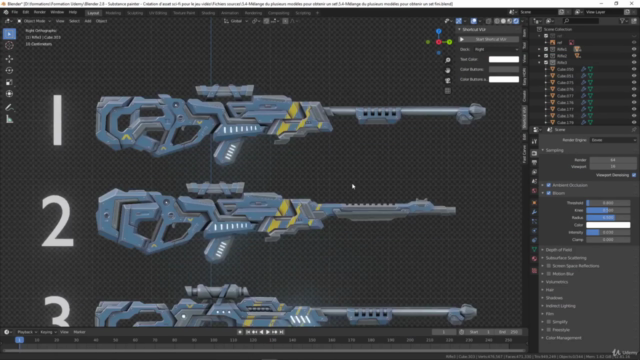Switch orthographic/perspective grid icon
The width and height of the screenshot is (640, 360).
click(x=448, y=91)
